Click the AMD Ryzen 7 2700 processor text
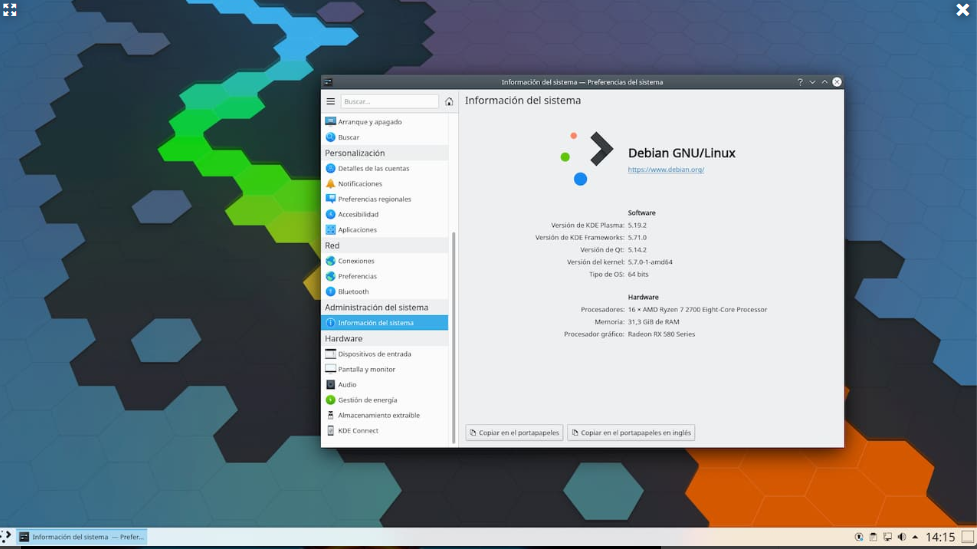The width and height of the screenshot is (977, 549). point(697,310)
